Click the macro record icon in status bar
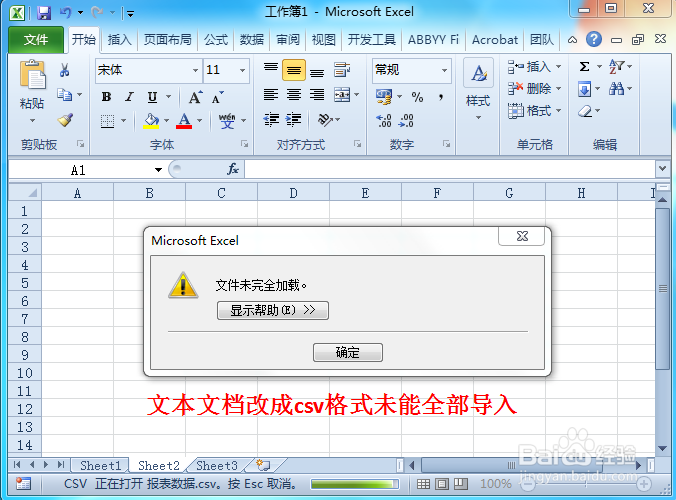This screenshot has height=500, width=676. tap(23, 484)
